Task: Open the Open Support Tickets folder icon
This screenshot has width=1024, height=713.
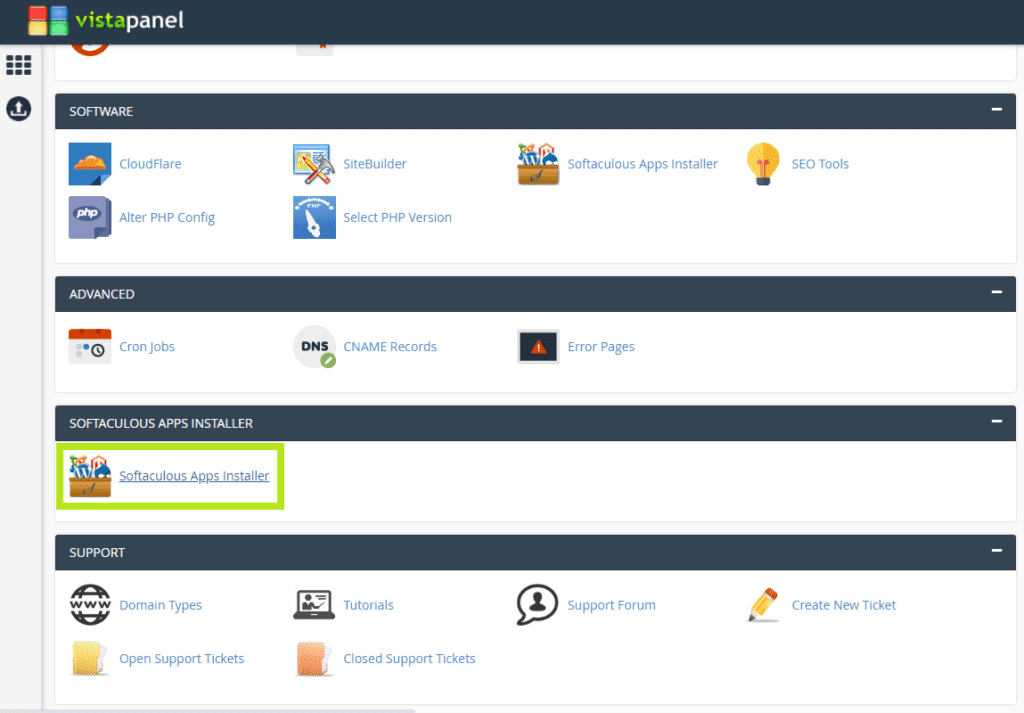Action: [x=89, y=658]
